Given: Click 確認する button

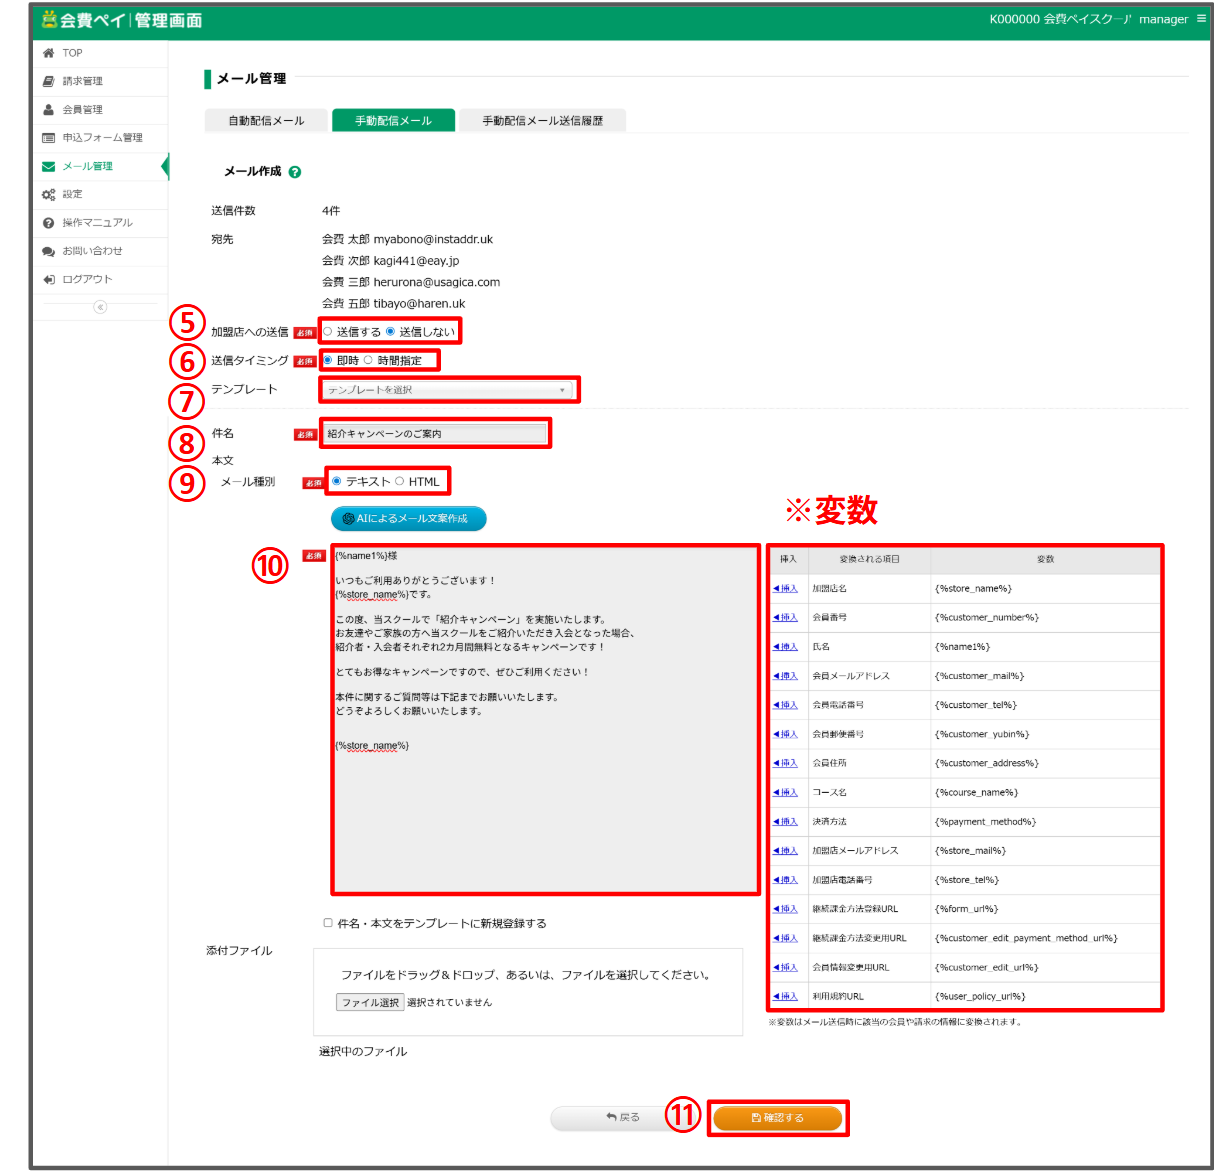Looking at the screenshot, I should pos(778,1118).
